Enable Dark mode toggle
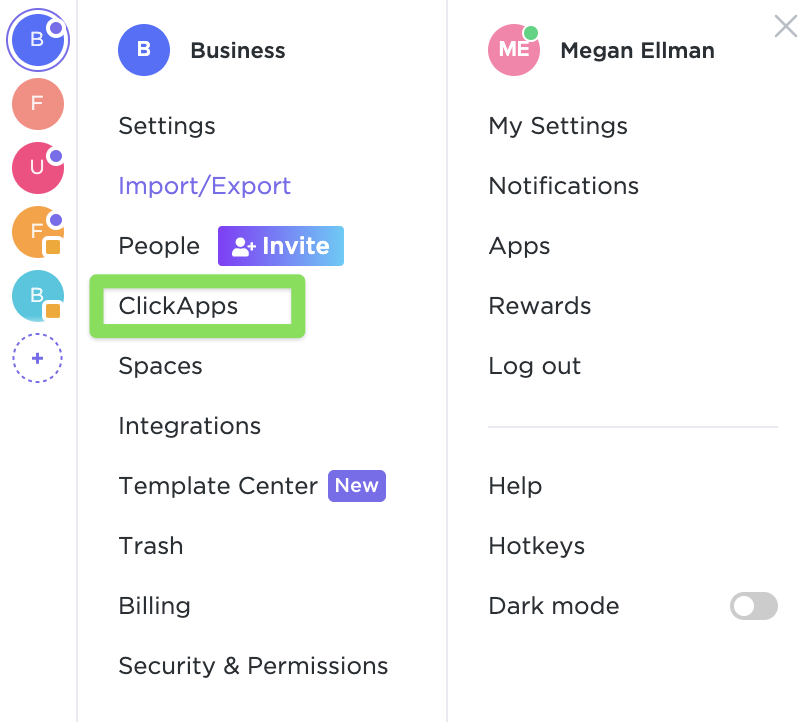Image resolution: width=808 pixels, height=722 pixels. click(753, 606)
